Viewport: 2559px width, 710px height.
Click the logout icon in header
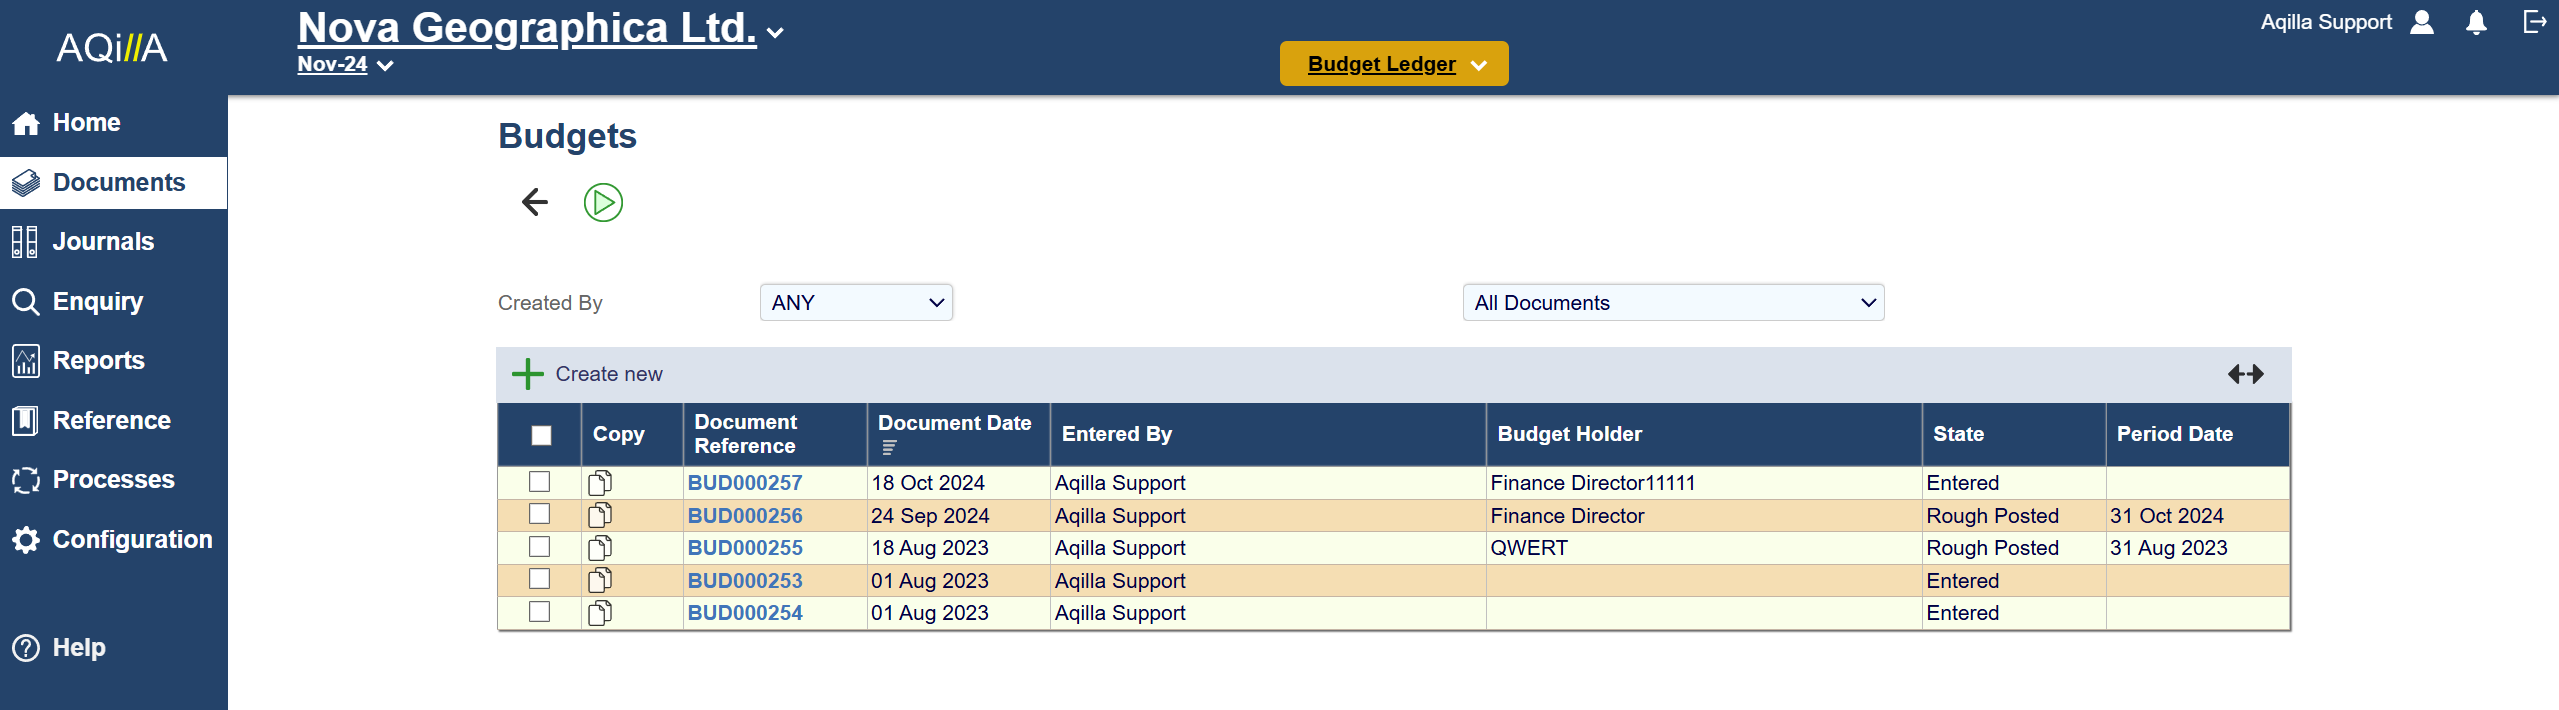point(2534,22)
